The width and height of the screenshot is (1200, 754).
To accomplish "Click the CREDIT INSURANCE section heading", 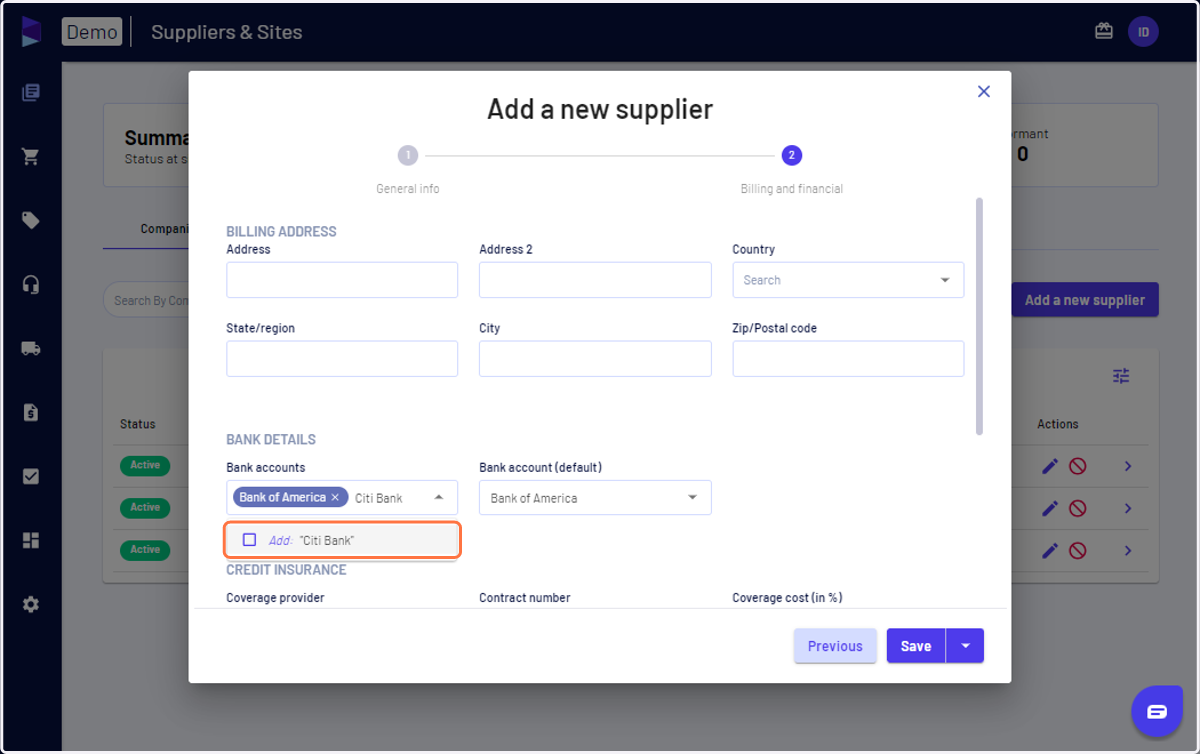I will click(x=286, y=570).
